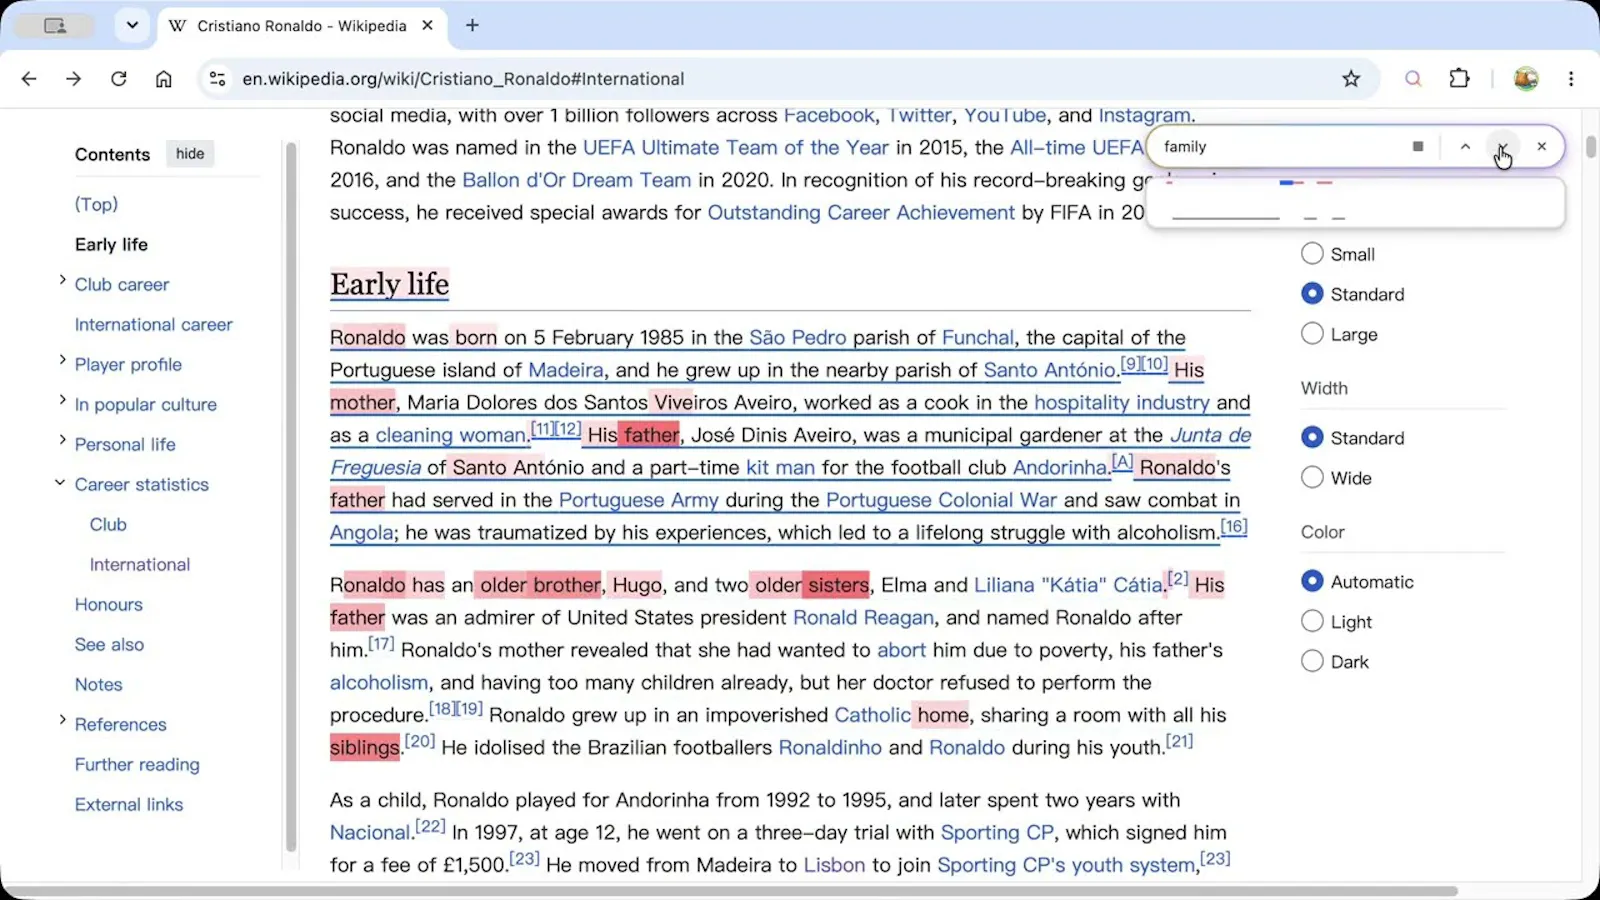1600x900 pixels.
Task: Jump to next find match arrow
Action: pyautogui.click(x=1502, y=147)
